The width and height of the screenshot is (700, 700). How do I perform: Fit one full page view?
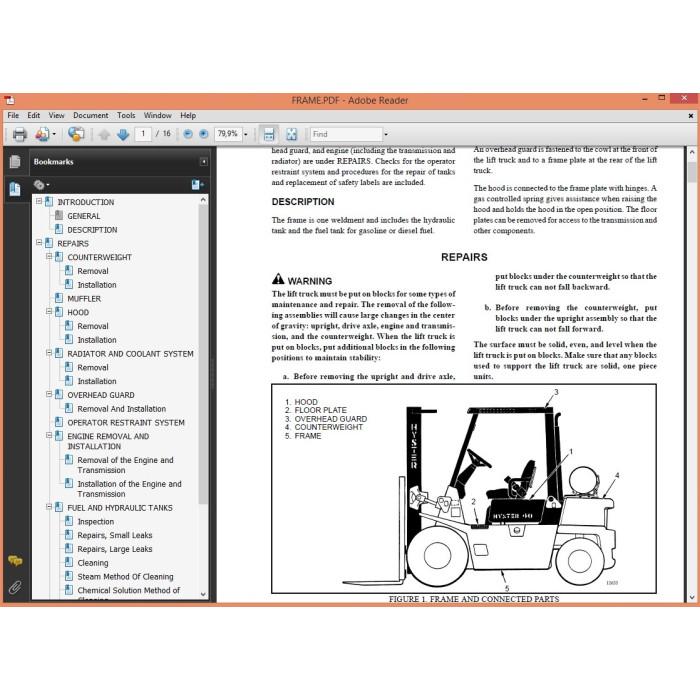292,134
